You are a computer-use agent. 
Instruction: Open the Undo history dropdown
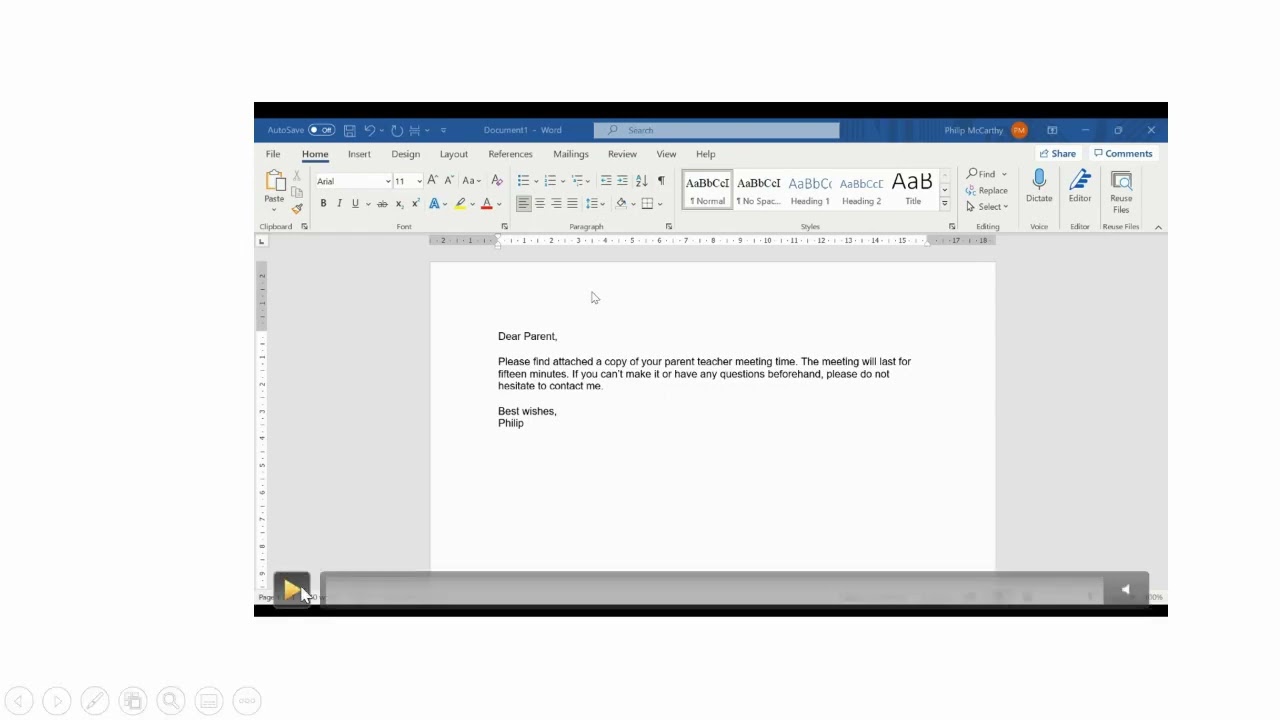[381, 131]
